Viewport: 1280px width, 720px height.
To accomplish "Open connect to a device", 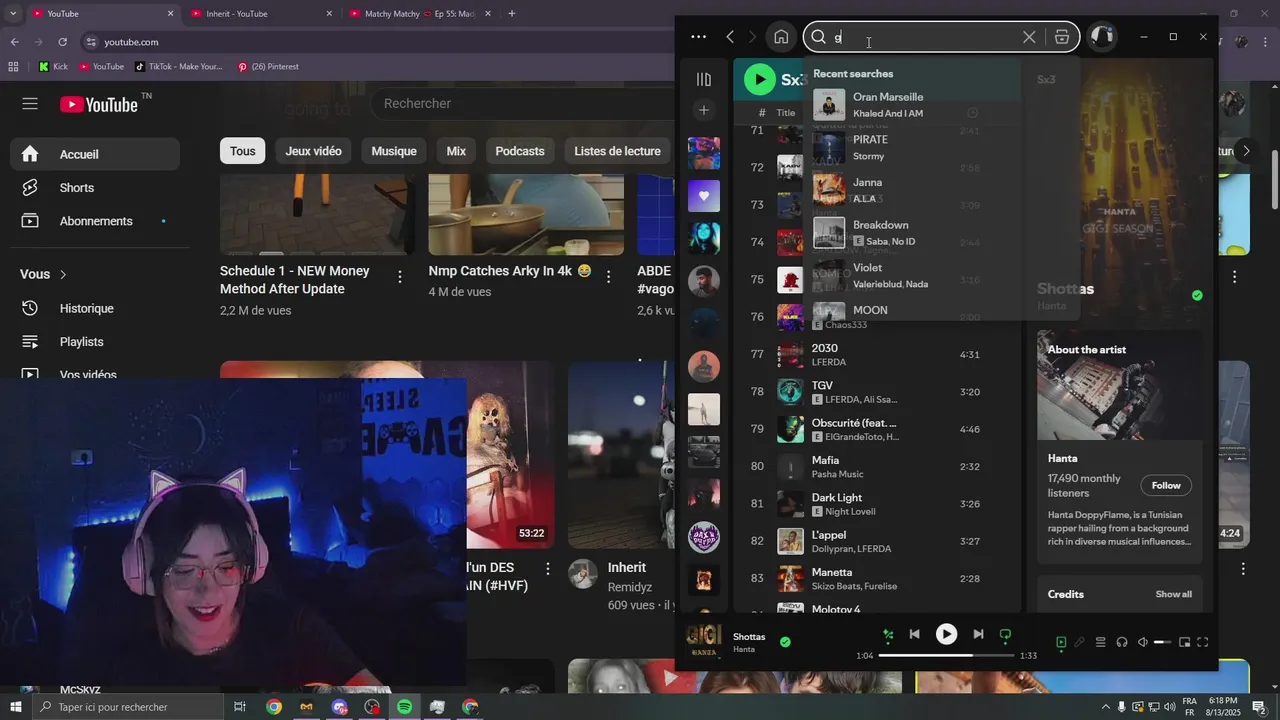I will pos(1122,642).
